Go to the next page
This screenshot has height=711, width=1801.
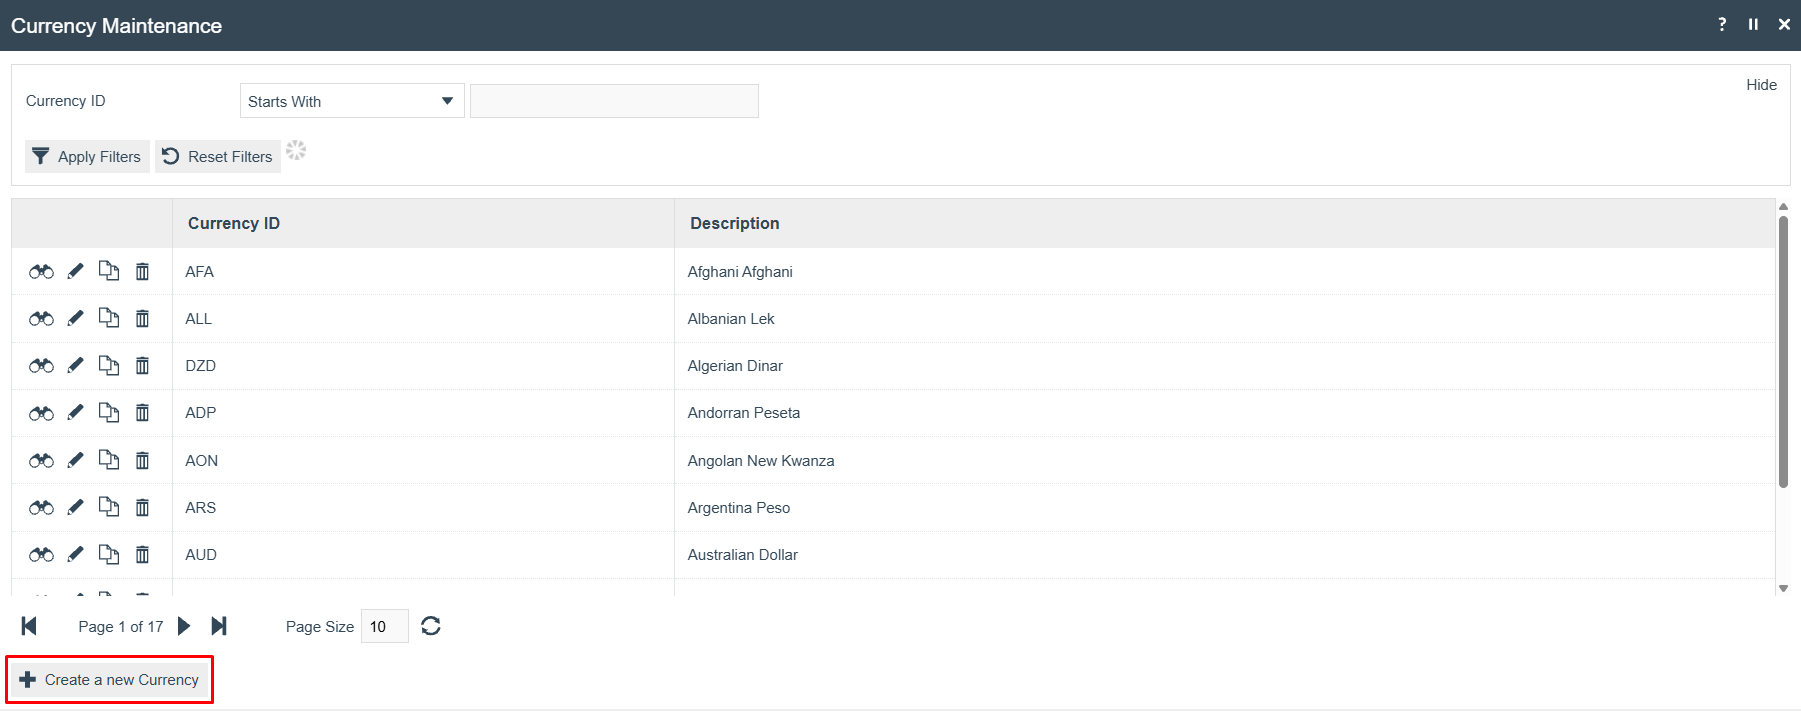[x=184, y=626]
